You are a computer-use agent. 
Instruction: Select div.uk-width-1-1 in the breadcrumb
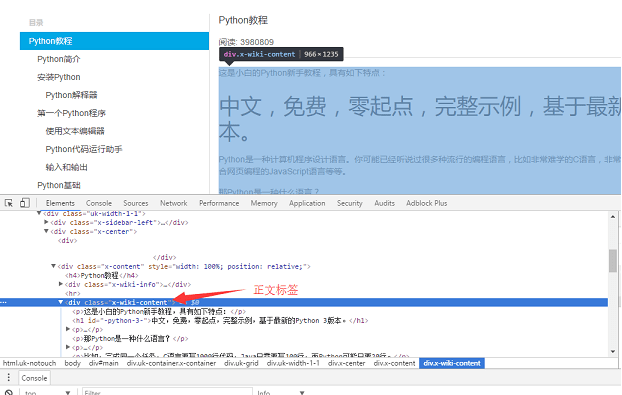pos(293,363)
